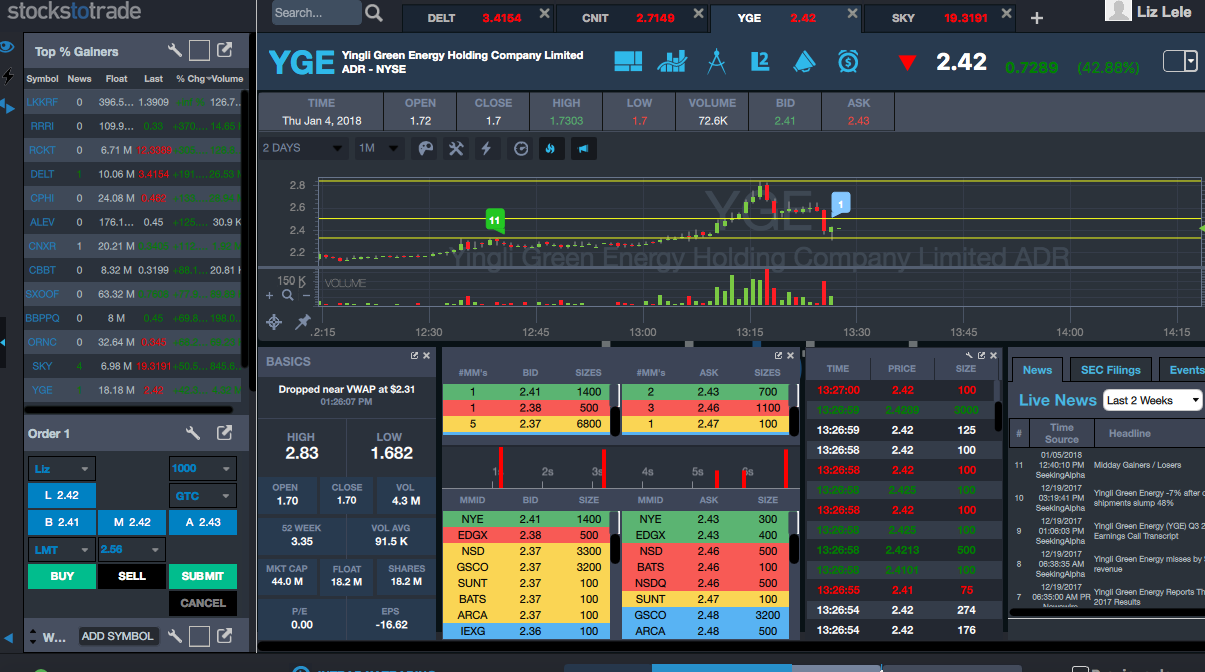Set price with A 2.43 button
Viewport: 1205px width, 672px height.
203,522
